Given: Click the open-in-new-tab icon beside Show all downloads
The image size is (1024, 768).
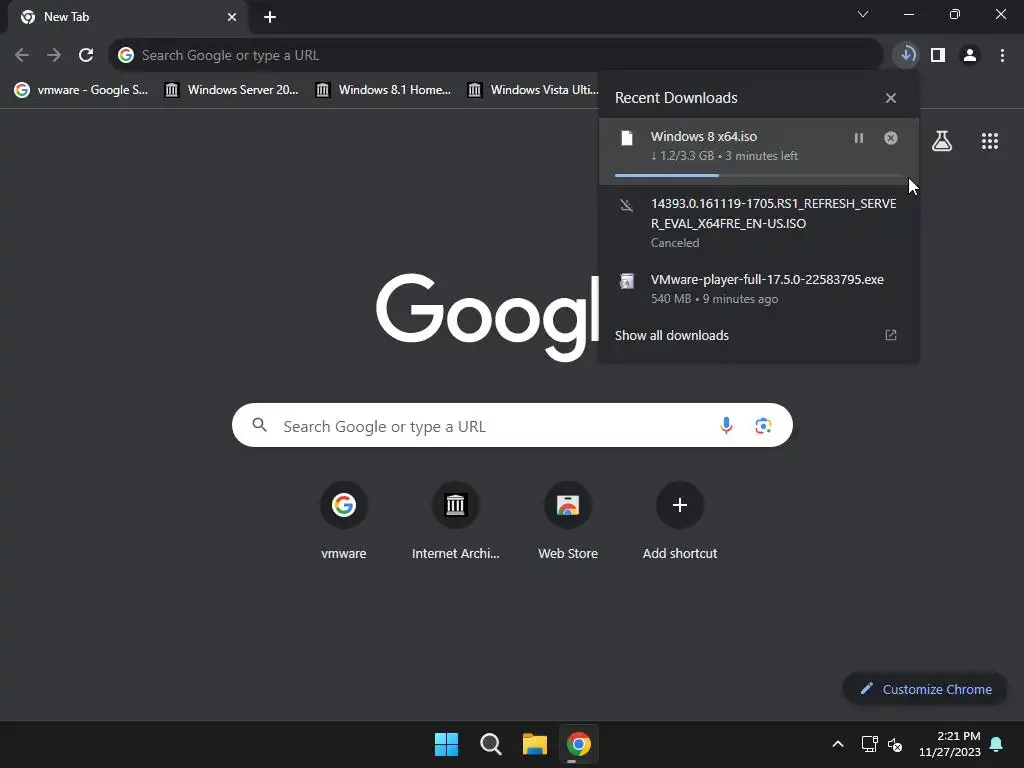Looking at the screenshot, I should click(x=891, y=335).
